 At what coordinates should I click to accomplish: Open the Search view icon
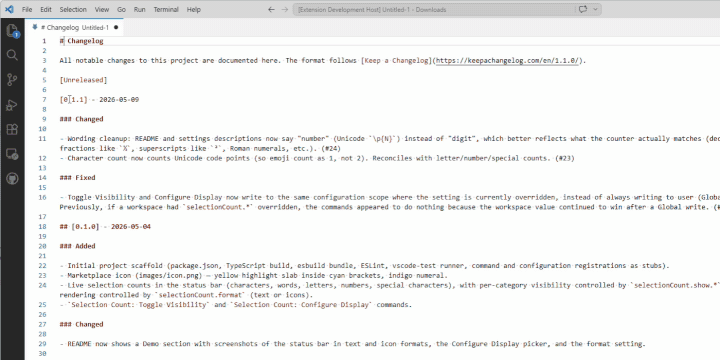point(12,56)
